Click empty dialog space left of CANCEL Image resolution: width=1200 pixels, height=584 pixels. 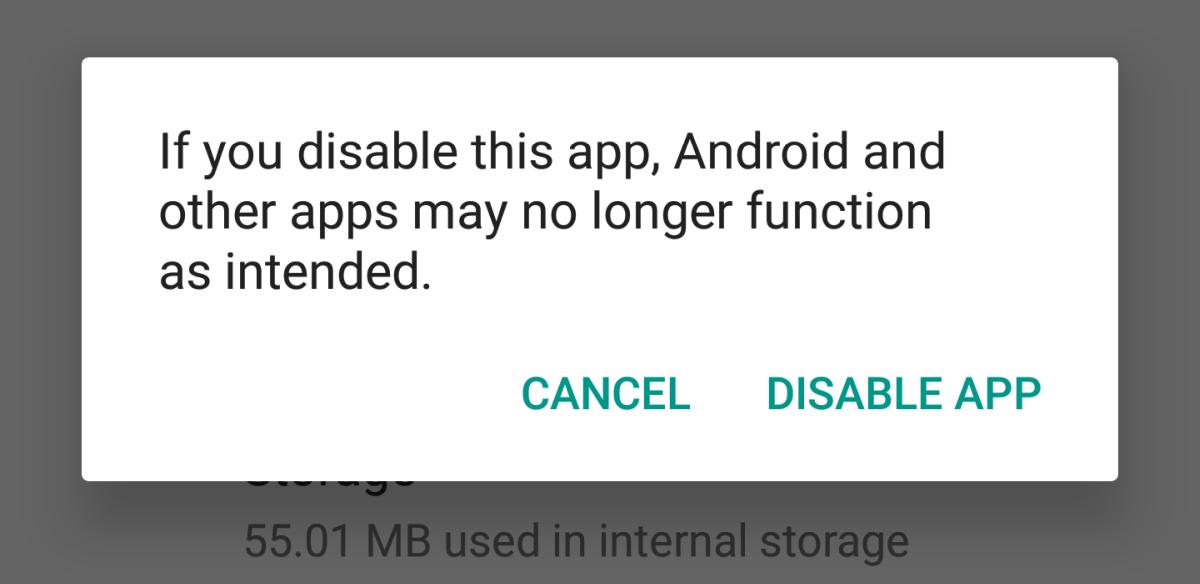300,393
